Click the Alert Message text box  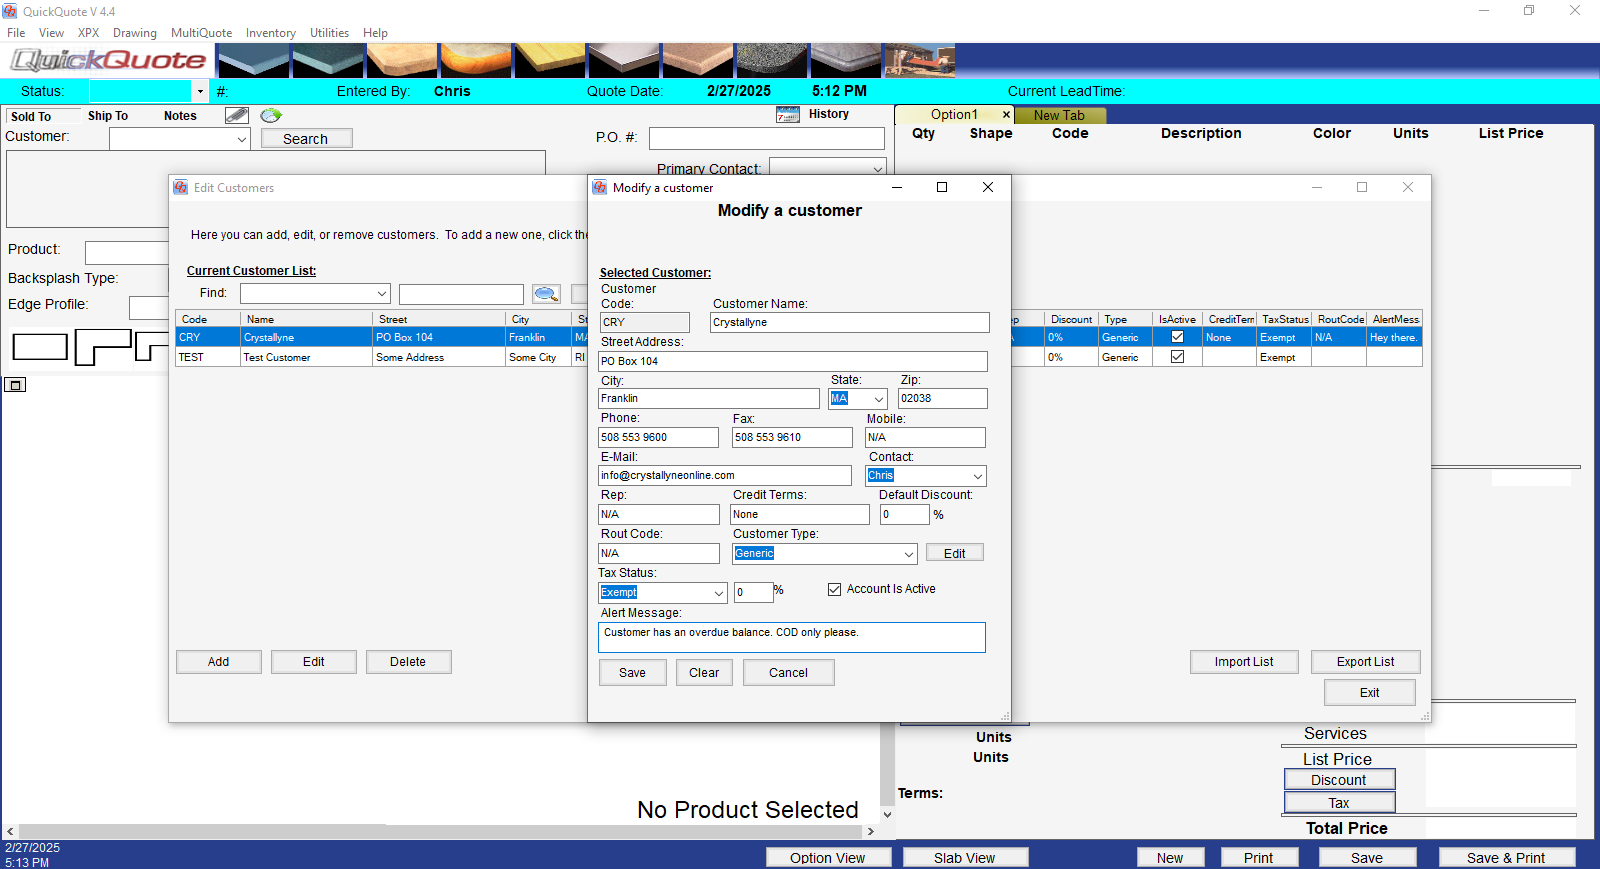click(792, 638)
